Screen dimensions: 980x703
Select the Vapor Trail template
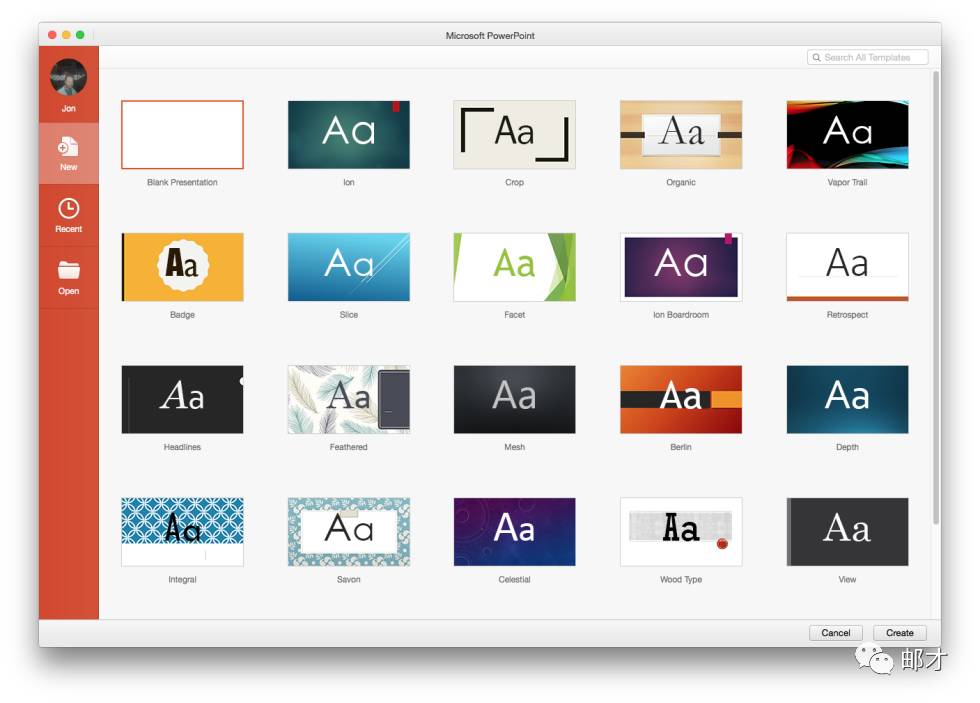tap(847, 135)
